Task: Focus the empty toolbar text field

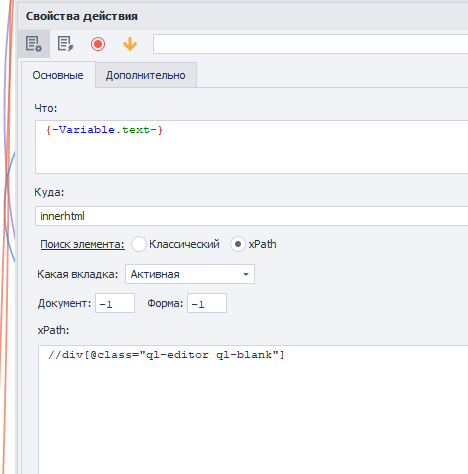Action: tap(310, 44)
